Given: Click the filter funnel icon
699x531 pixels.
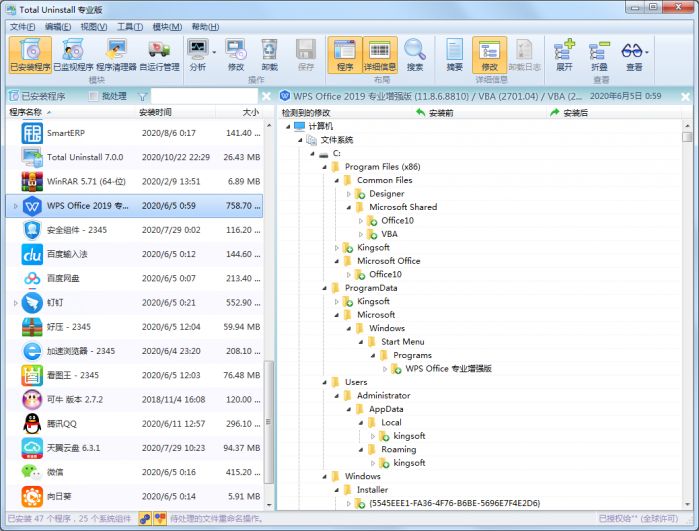Looking at the screenshot, I should (x=142, y=96).
